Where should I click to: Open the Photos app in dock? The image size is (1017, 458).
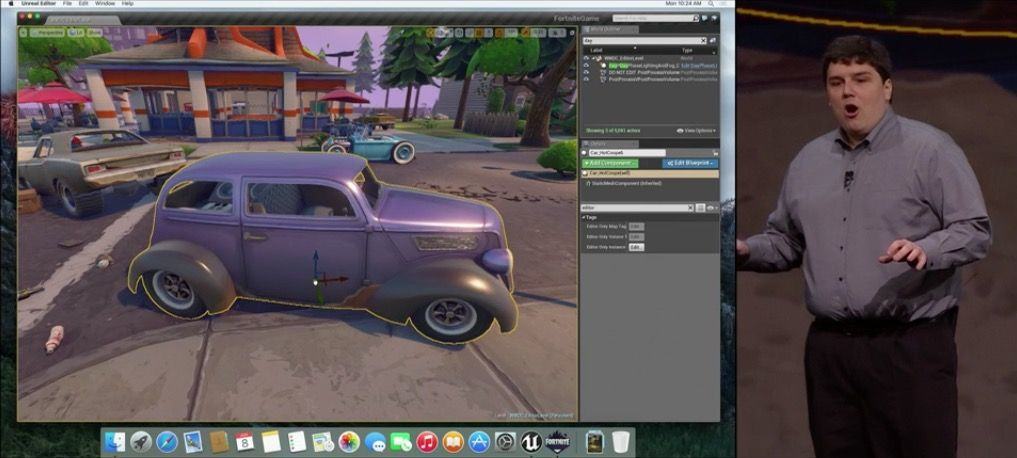coord(349,440)
